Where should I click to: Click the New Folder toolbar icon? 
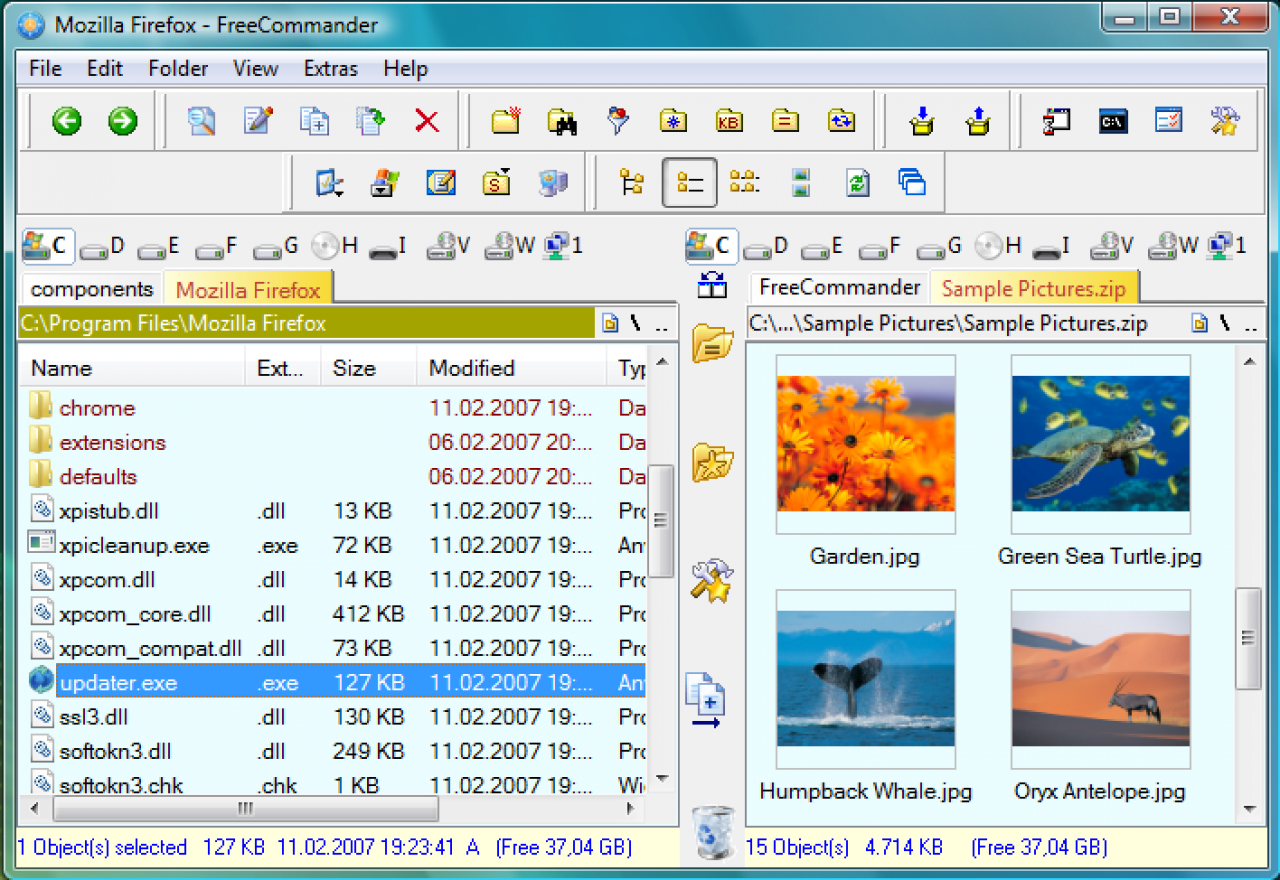tap(506, 122)
